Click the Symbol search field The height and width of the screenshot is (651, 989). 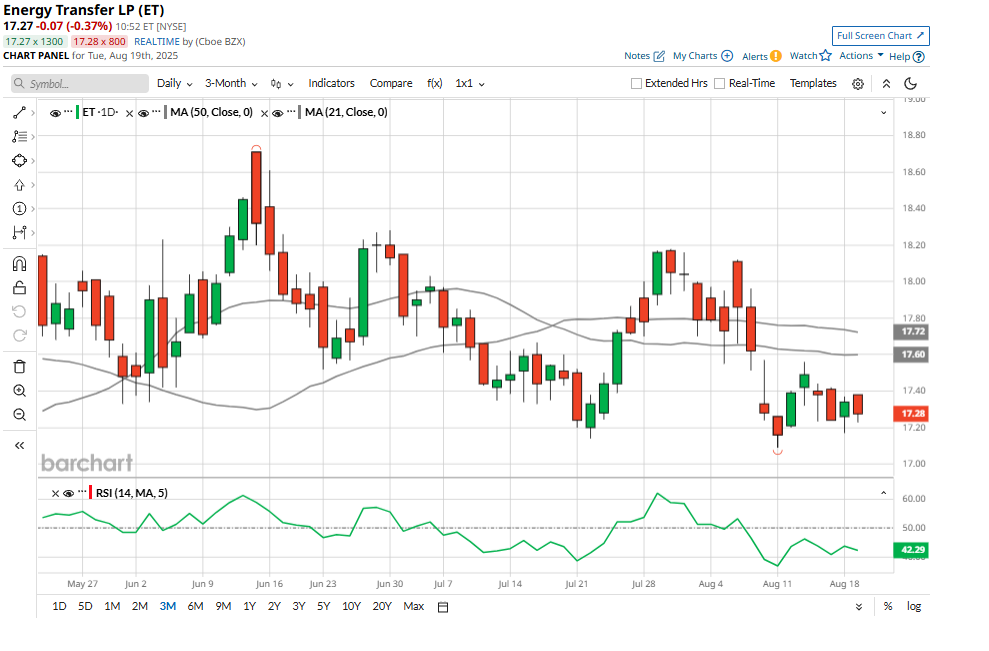(80, 84)
